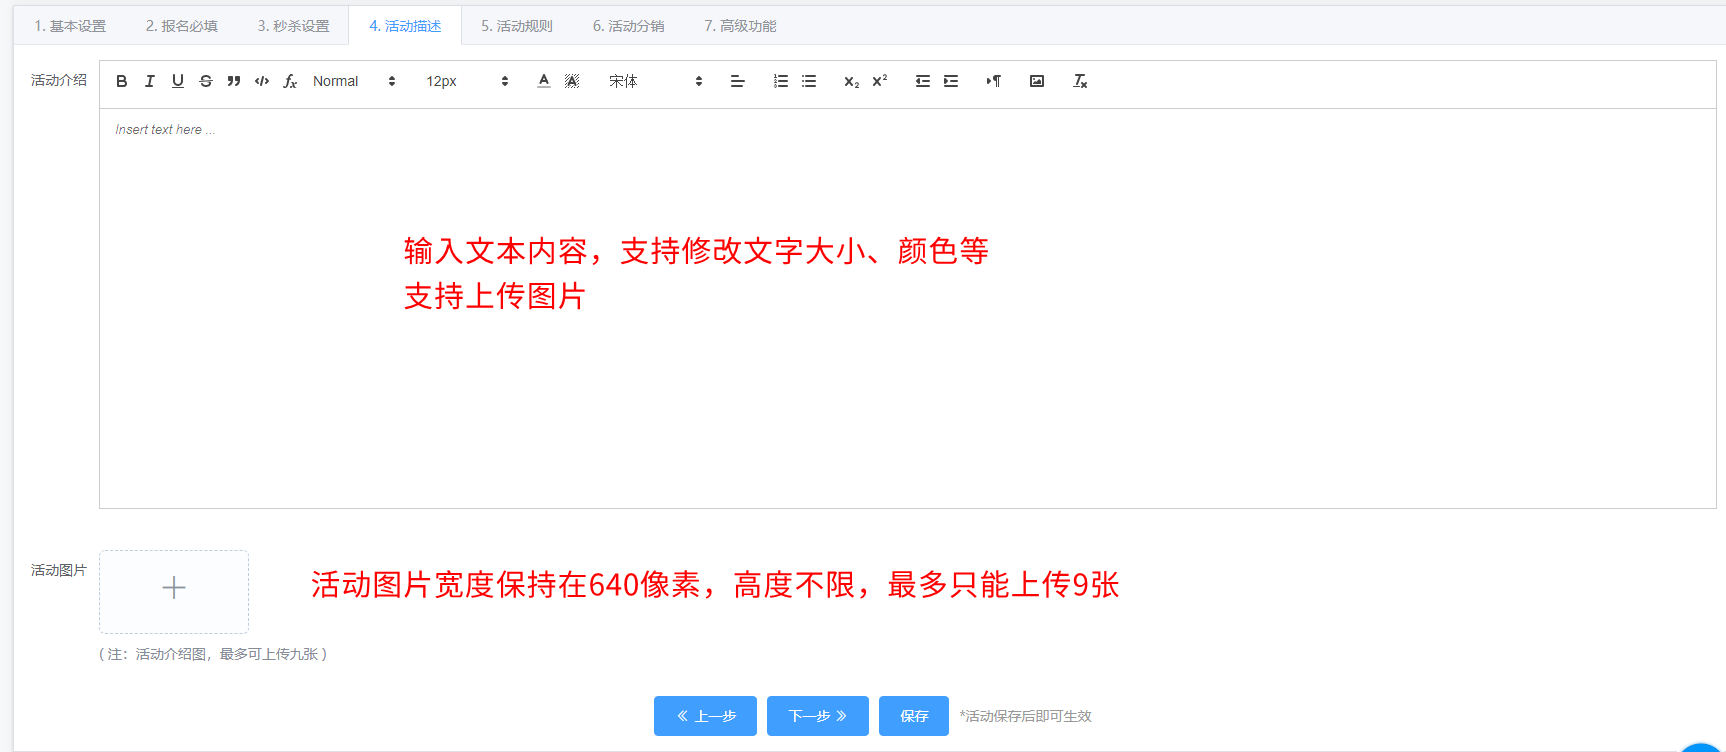
Task: Open the 1. 基本设置 tab
Action: tap(70, 26)
